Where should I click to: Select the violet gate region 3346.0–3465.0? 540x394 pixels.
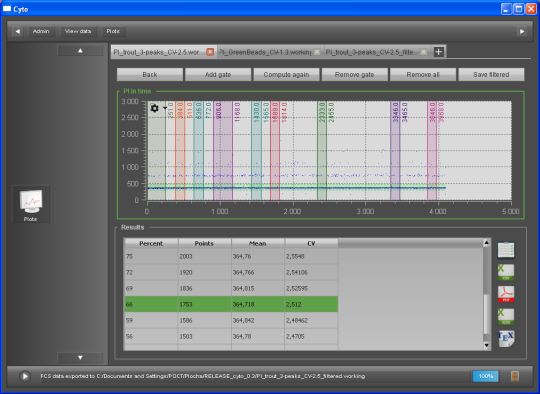point(395,151)
